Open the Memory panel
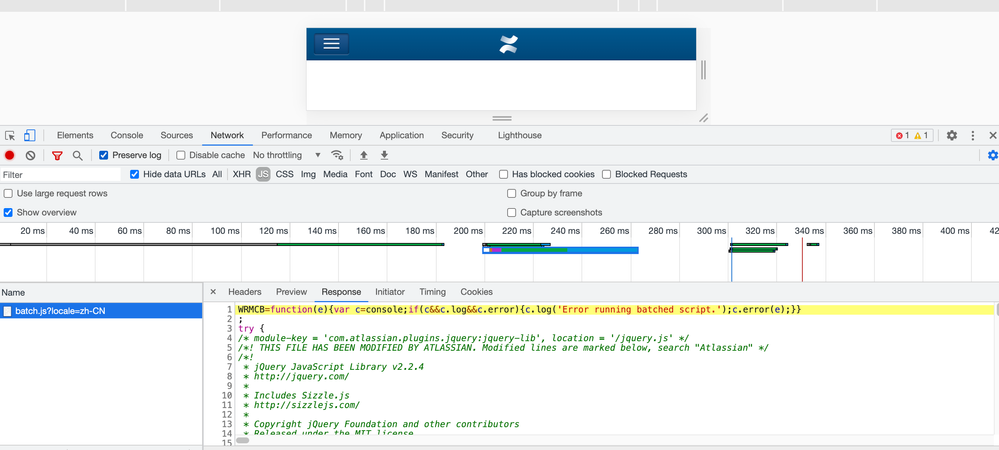Viewport: 999px width, 450px height. (346, 135)
